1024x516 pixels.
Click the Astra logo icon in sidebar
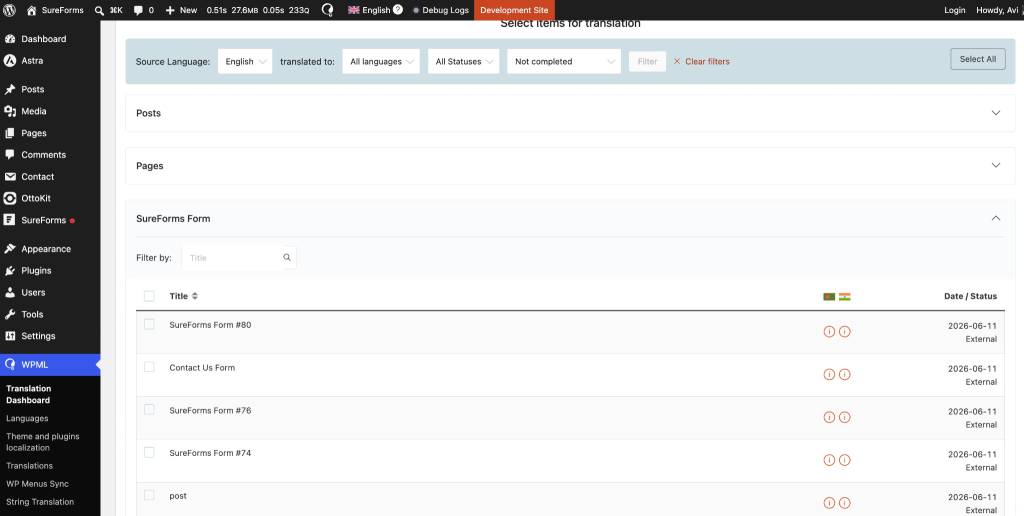coord(10,61)
